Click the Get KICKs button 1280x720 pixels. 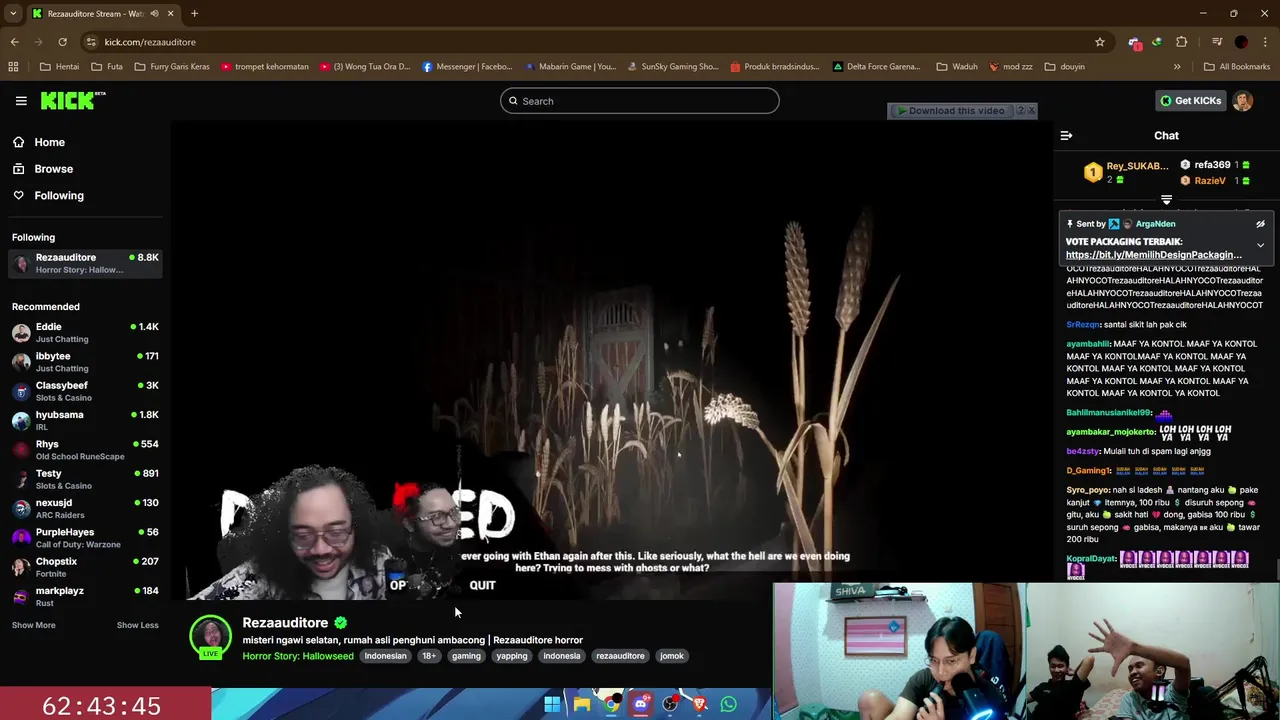click(x=1191, y=101)
